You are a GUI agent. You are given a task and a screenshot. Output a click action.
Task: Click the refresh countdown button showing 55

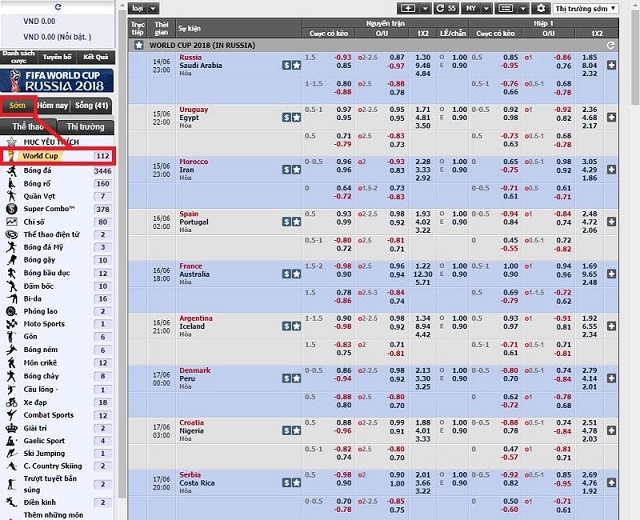pos(447,8)
